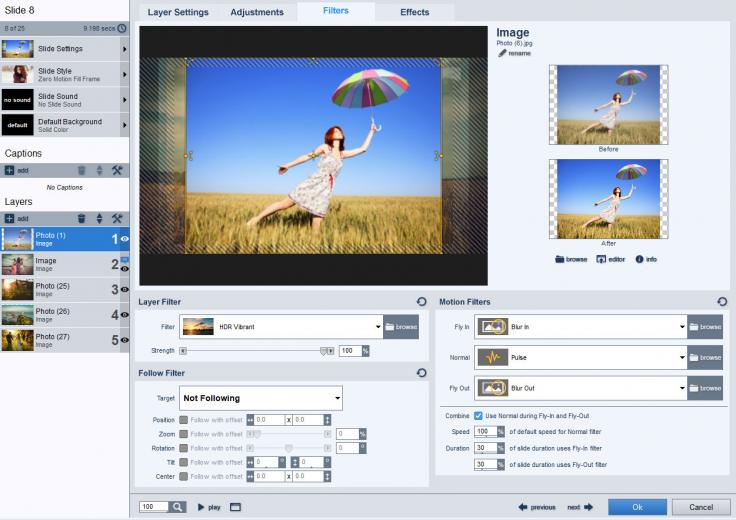Delete the selected layer with the trash icon
736x520 pixels.
(82, 218)
